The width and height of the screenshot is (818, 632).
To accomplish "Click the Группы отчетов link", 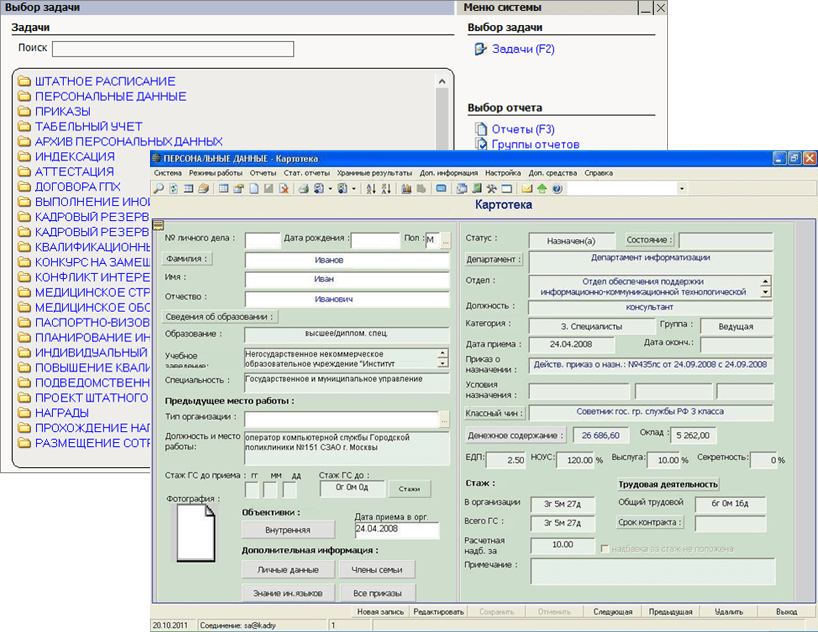I will [535, 145].
